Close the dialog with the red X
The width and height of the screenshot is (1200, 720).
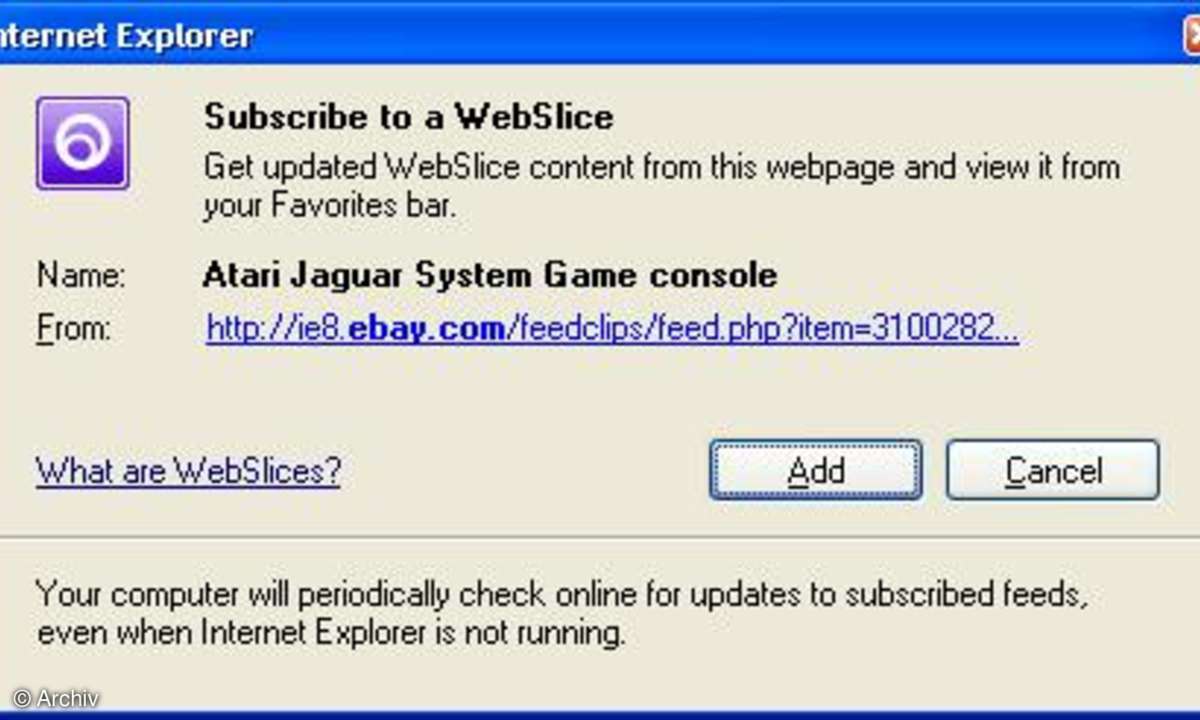point(1192,35)
